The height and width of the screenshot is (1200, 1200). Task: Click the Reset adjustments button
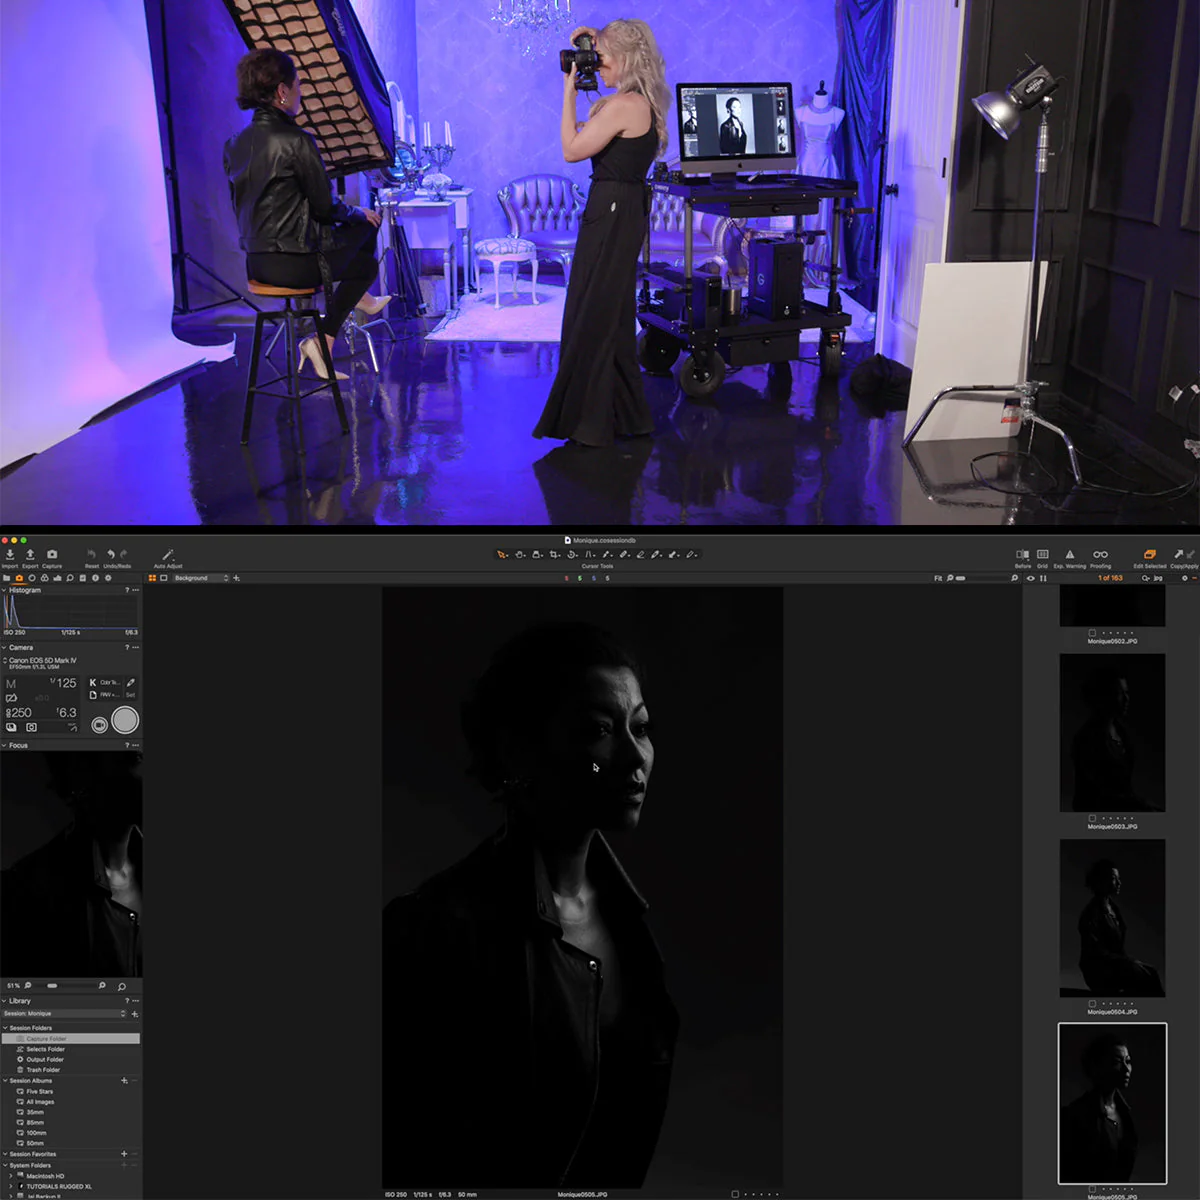[x=91, y=555]
